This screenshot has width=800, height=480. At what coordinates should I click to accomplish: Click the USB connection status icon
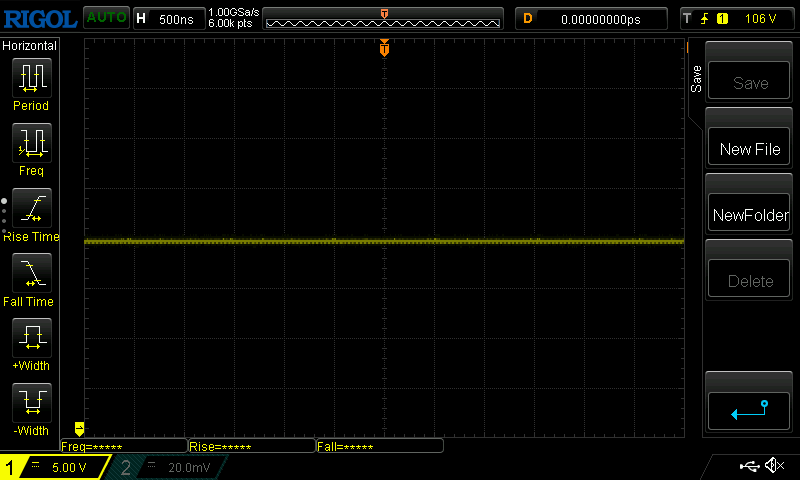749,466
